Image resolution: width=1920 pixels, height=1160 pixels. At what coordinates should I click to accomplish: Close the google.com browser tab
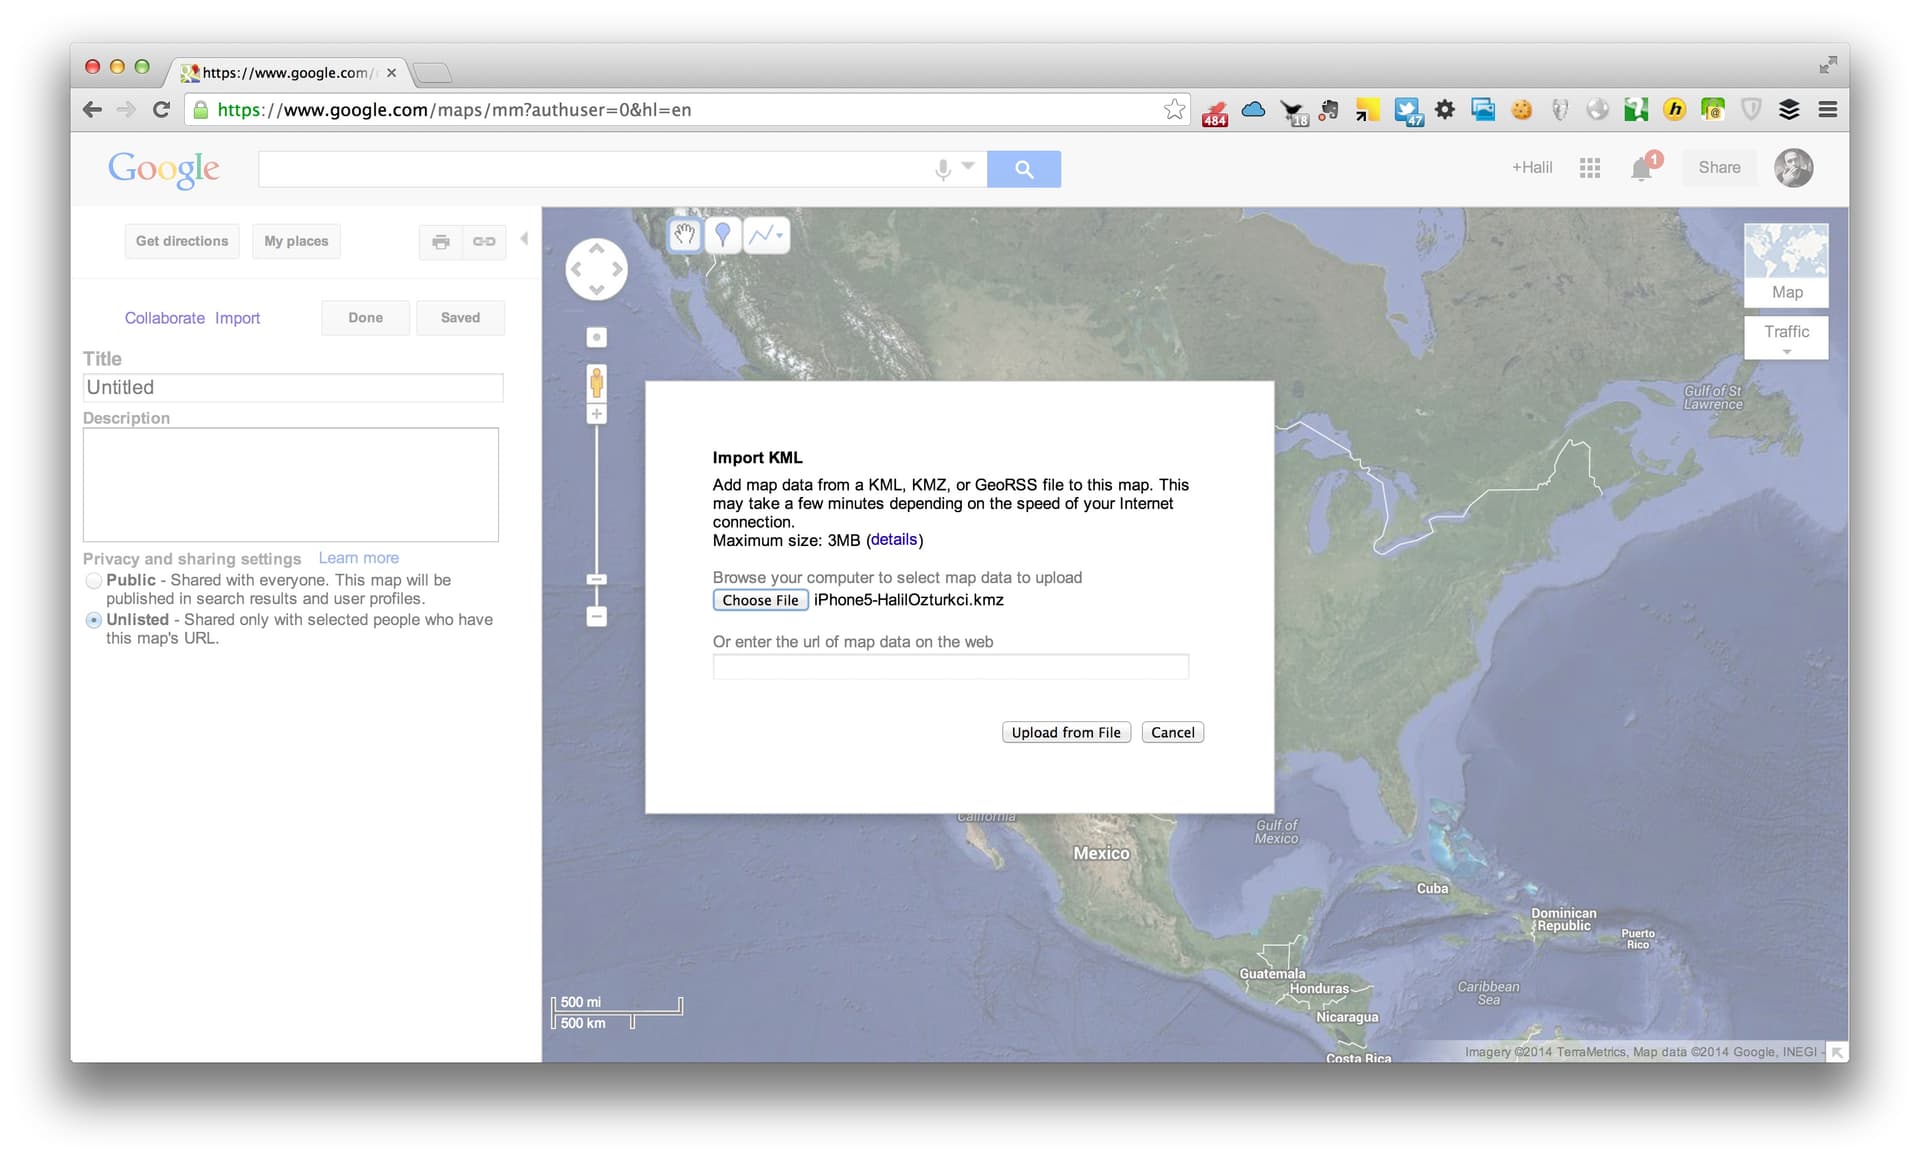point(392,73)
